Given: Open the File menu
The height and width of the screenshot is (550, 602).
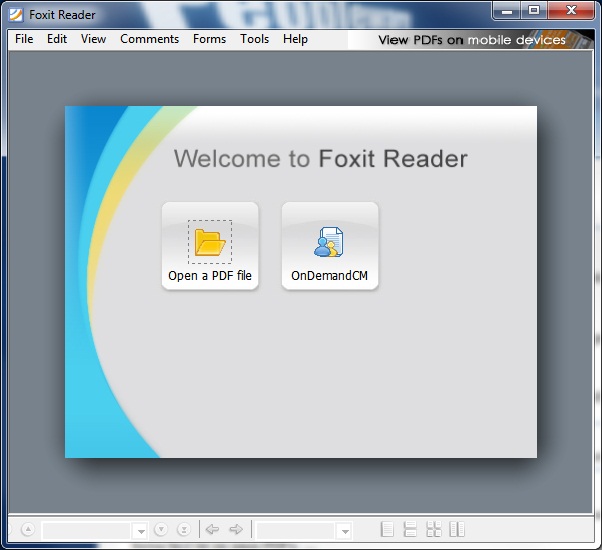Looking at the screenshot, I should coord(24,39).
